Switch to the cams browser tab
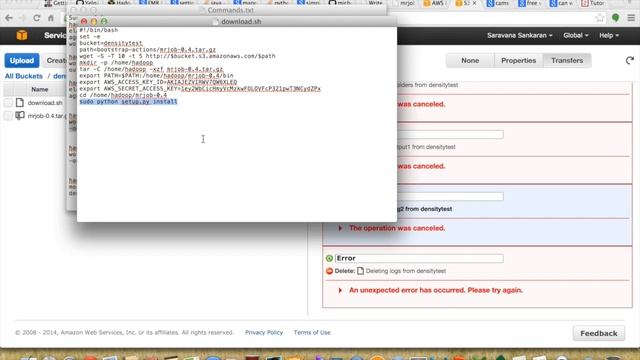The height and width of the screenshot is (360, 640). pos(498,3)
